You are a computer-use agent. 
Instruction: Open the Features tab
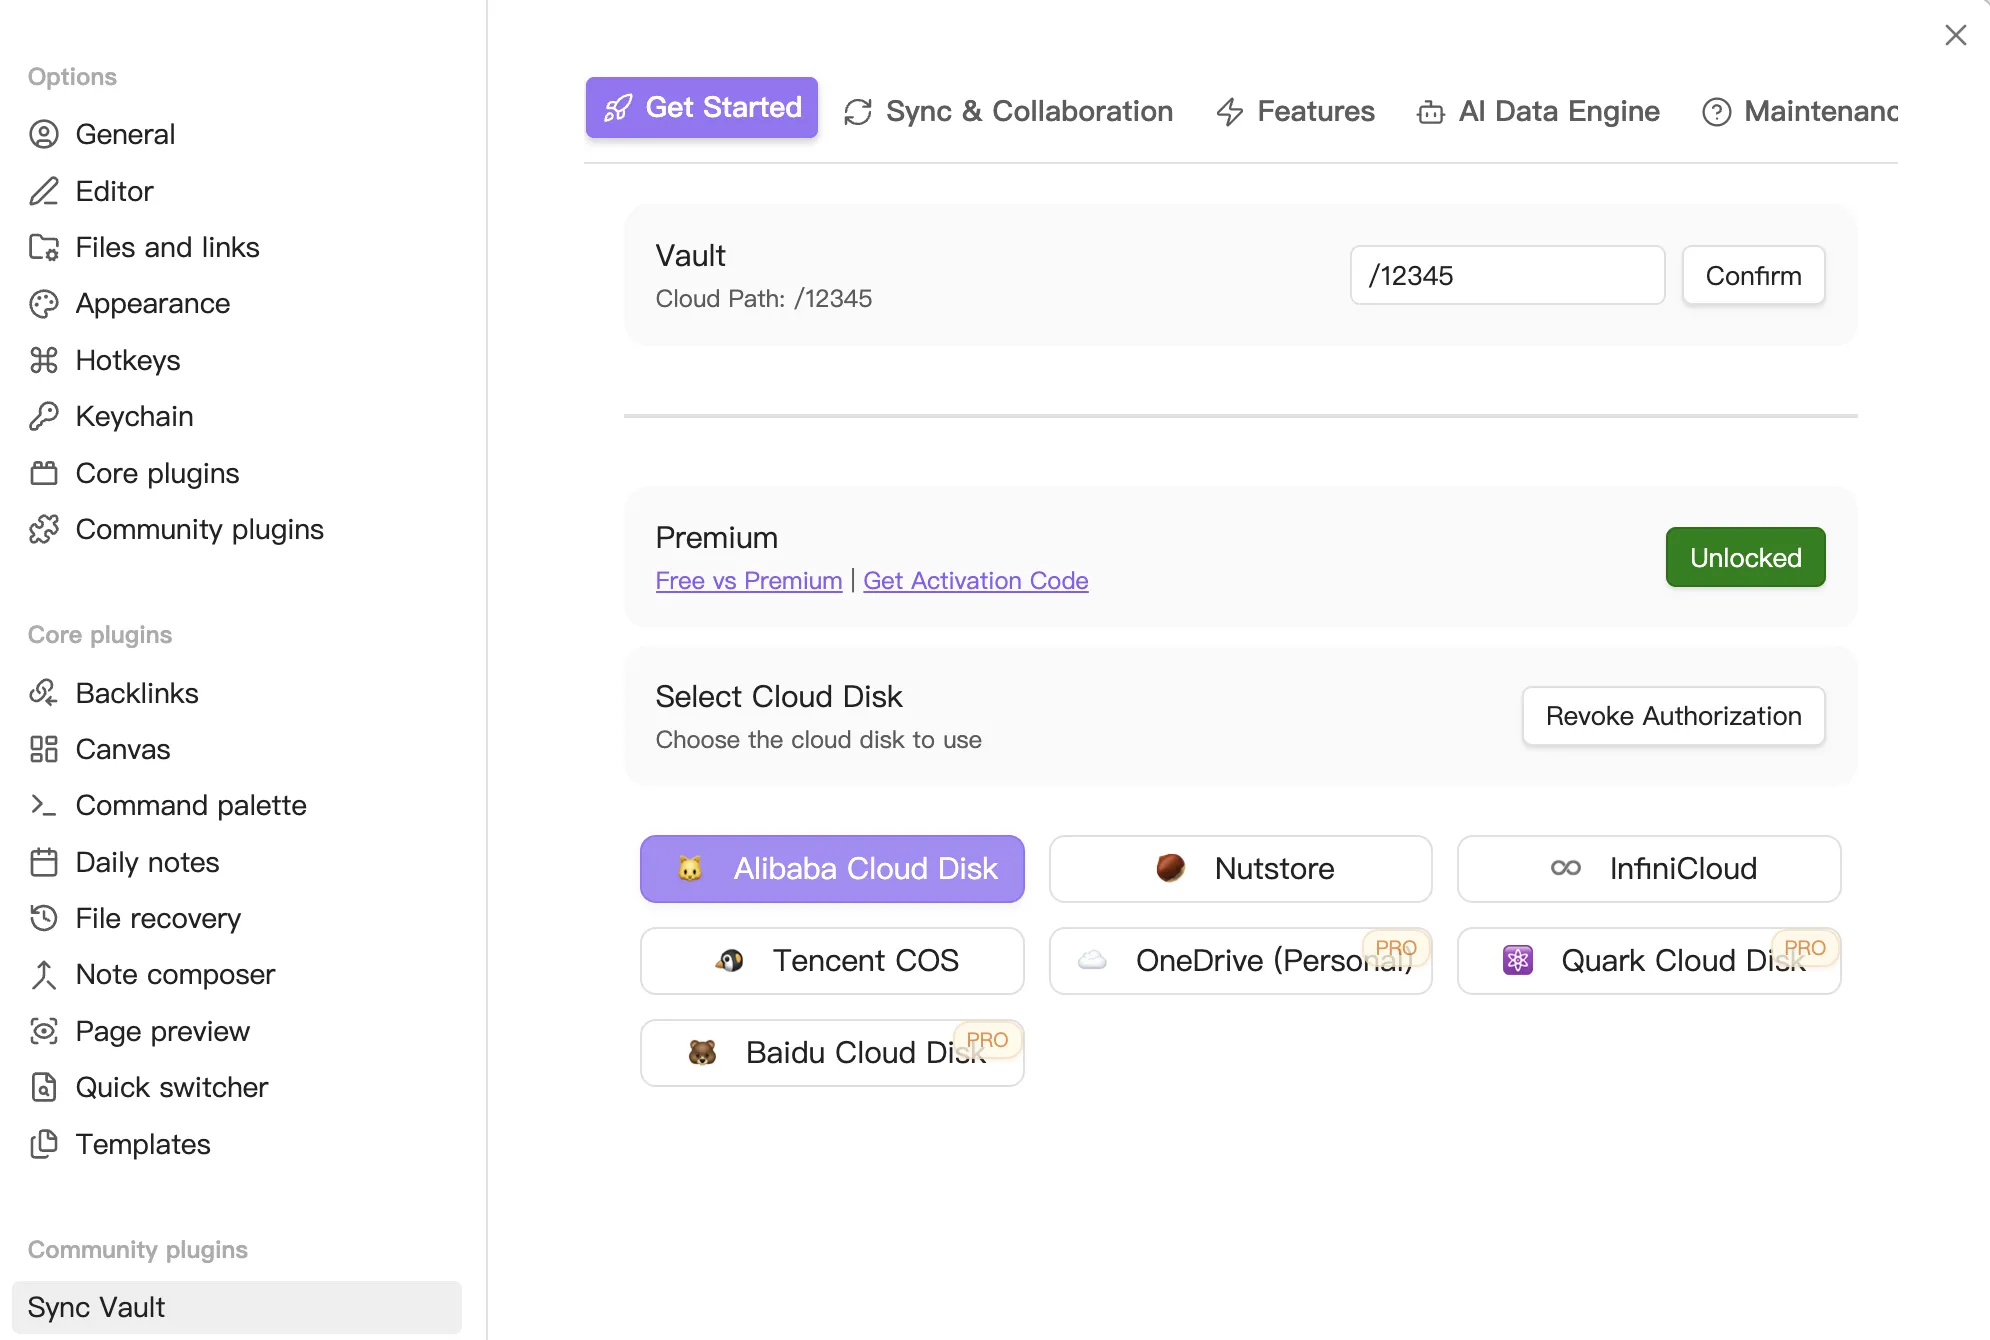[1295, 112]
